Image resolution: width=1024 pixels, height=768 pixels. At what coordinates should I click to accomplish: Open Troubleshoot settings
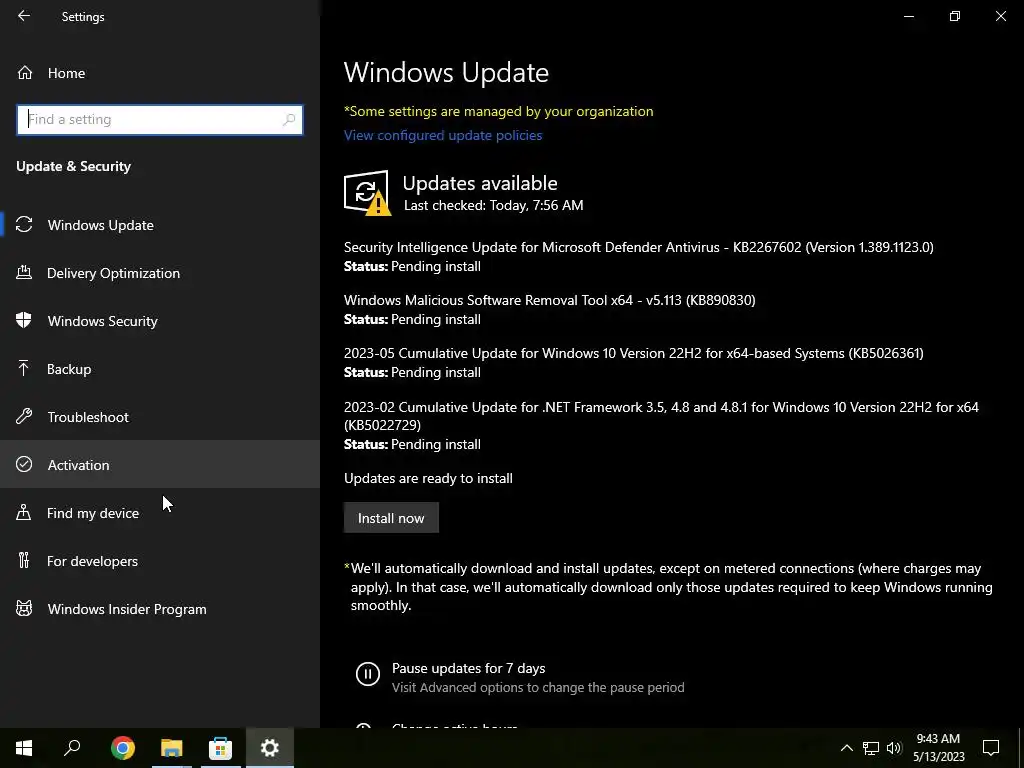coord(160,417)
